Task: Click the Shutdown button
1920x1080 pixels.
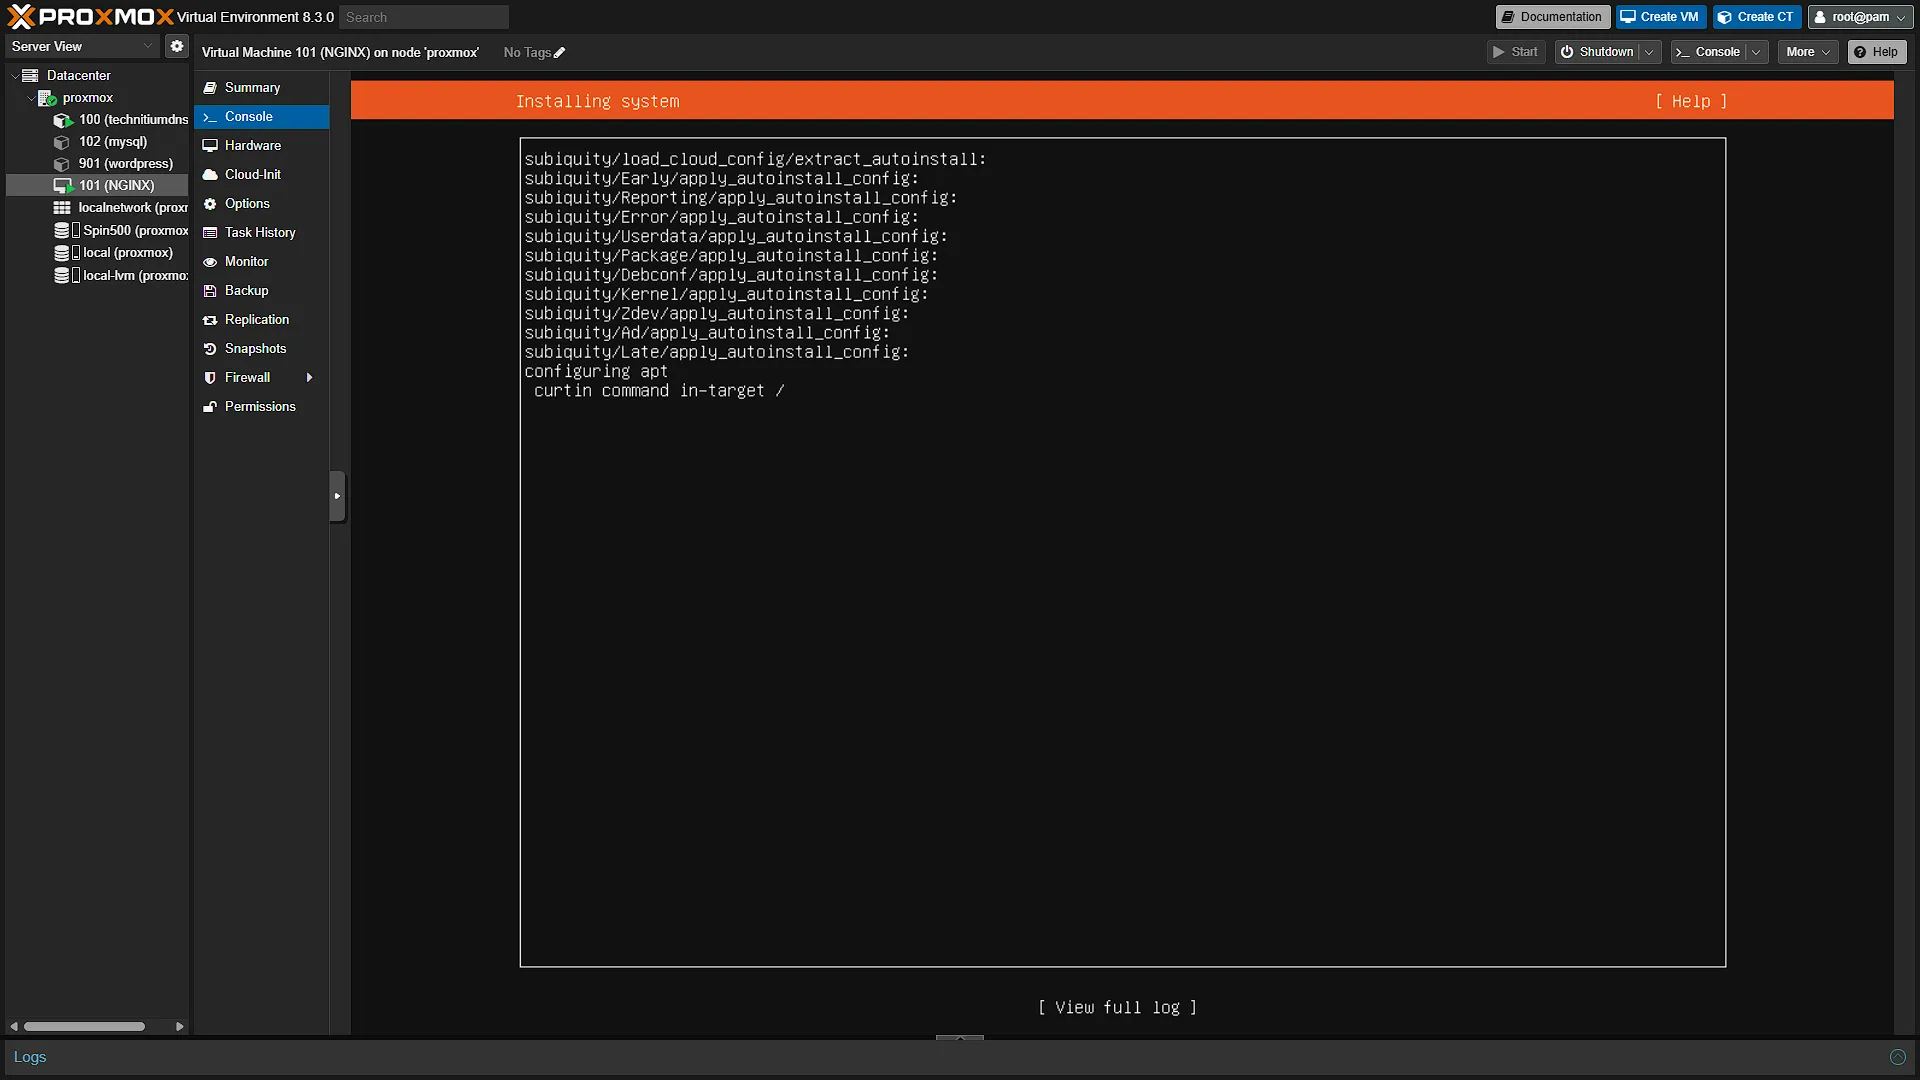Action: click(x=1598, y=52)
